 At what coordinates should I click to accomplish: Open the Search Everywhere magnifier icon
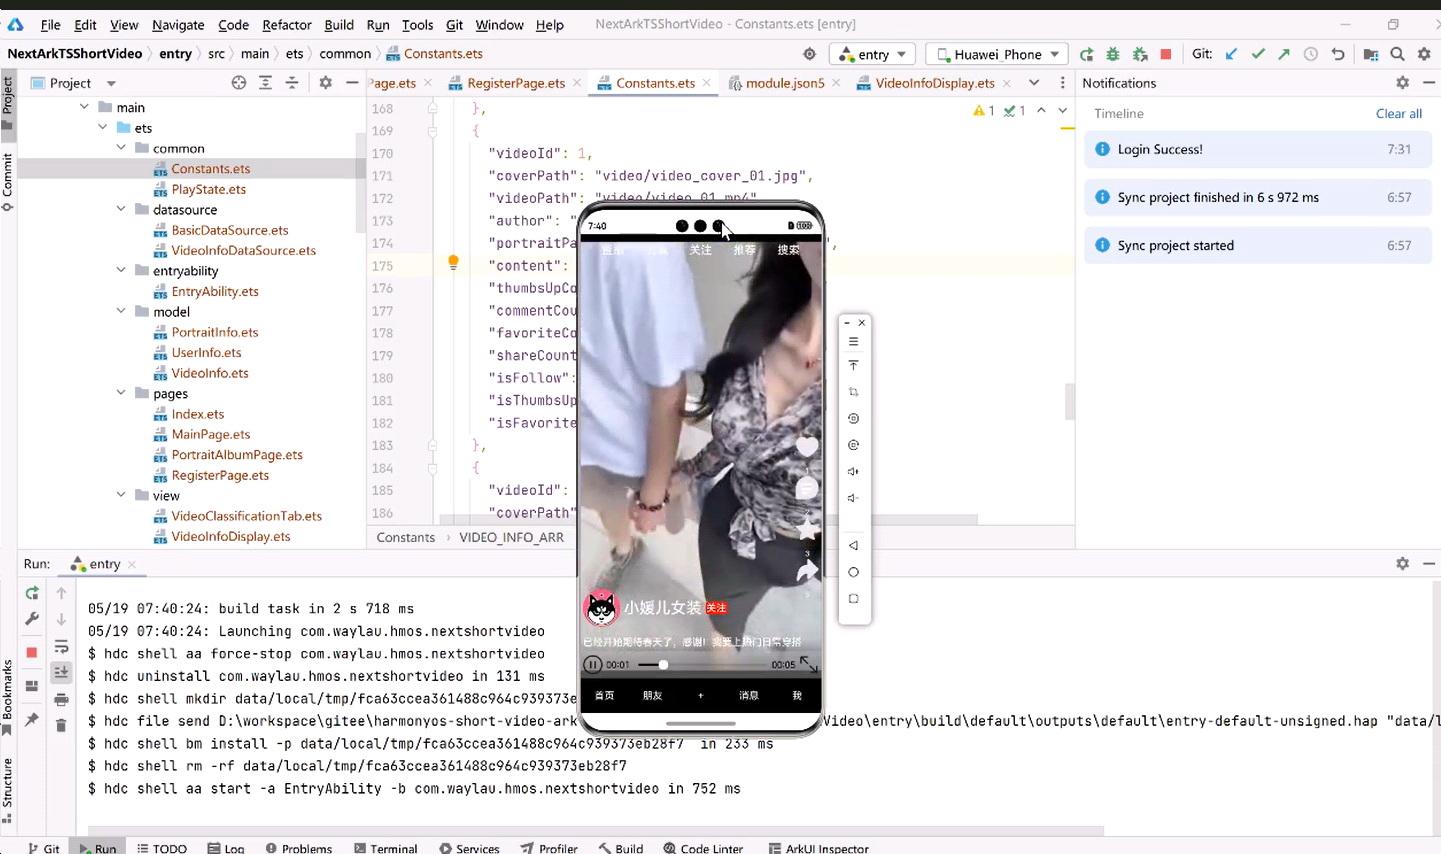click(1398, 54)
